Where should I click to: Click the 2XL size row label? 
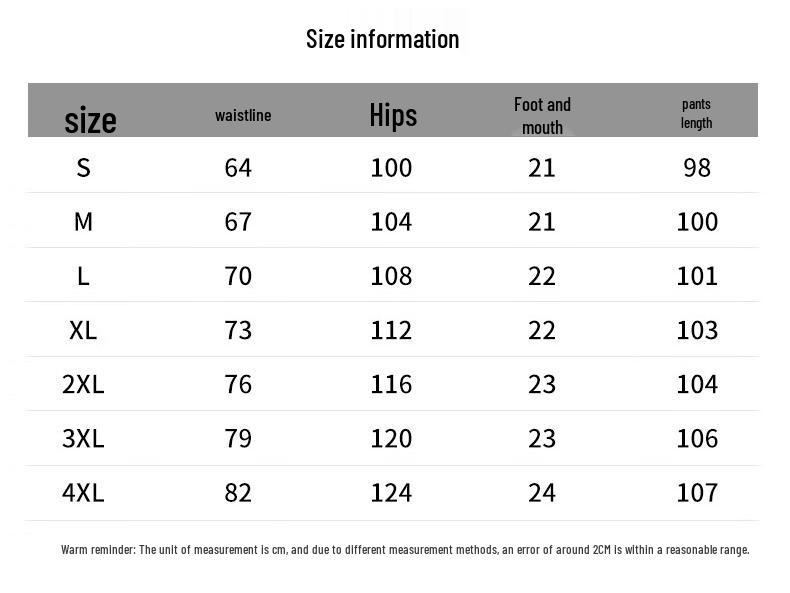click(83, 384)
